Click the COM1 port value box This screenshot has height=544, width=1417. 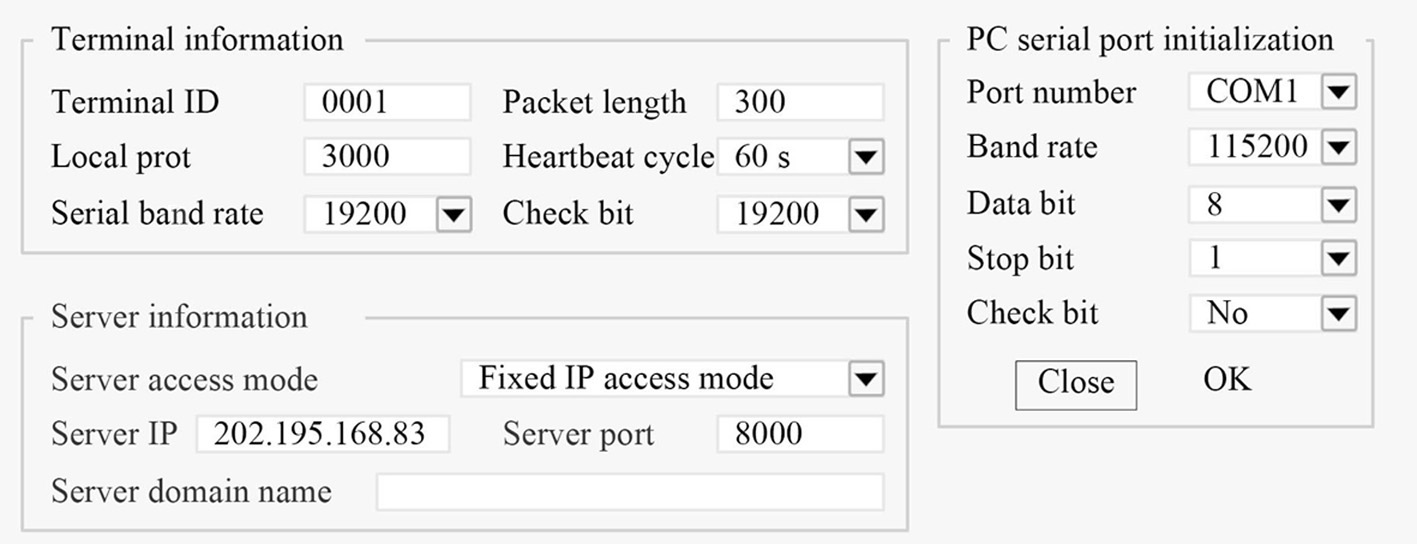1253,93
